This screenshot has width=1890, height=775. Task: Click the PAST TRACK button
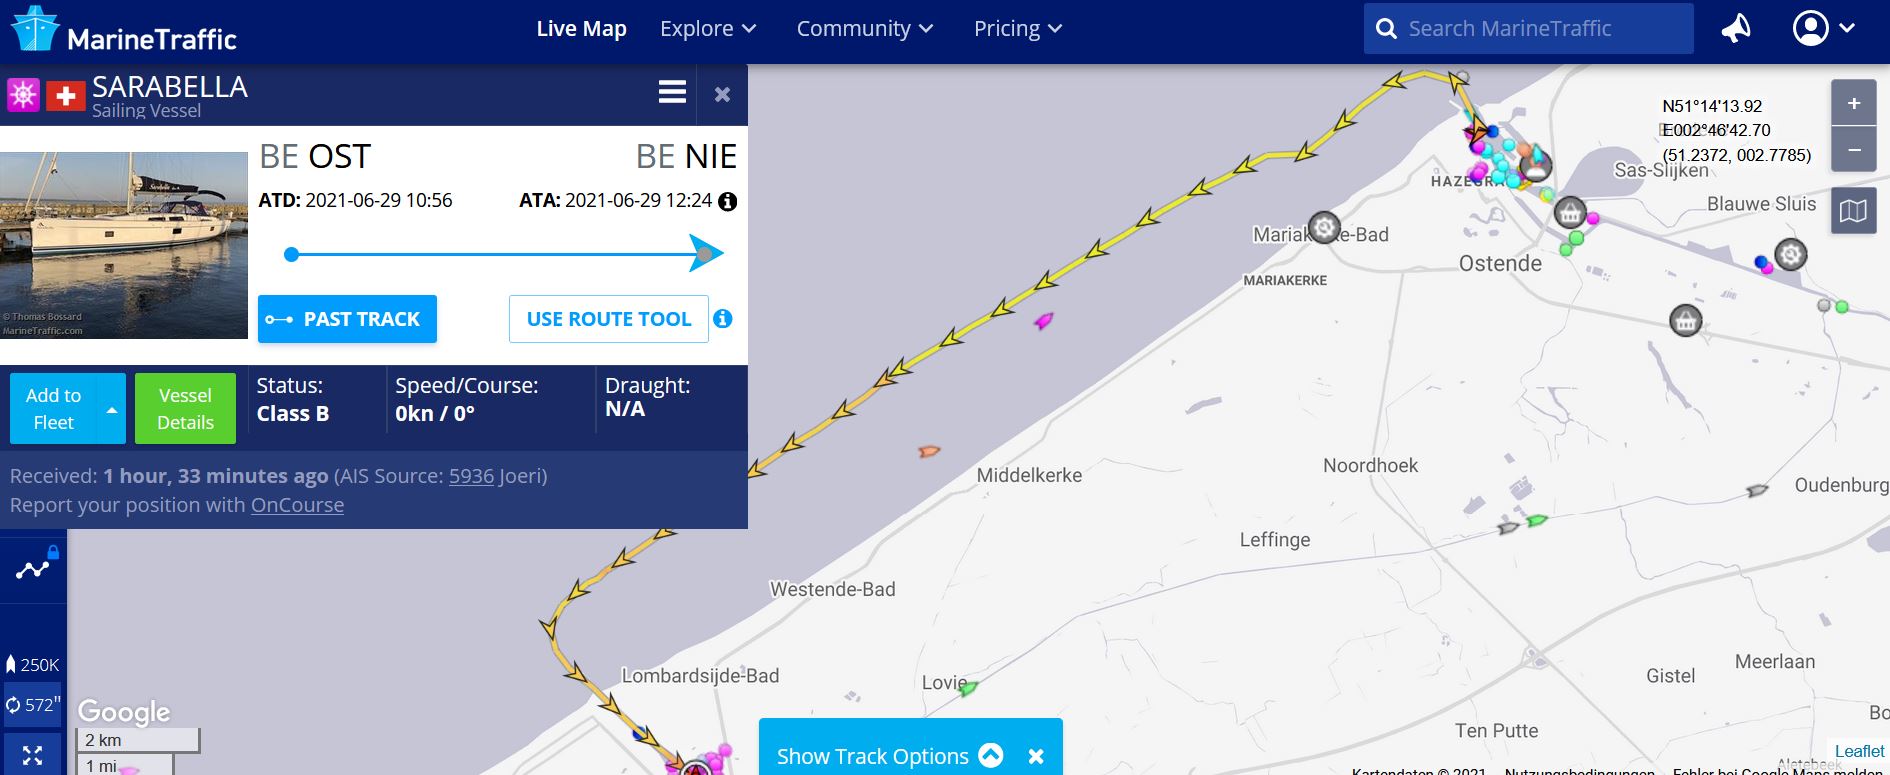(x=347, y=319)
